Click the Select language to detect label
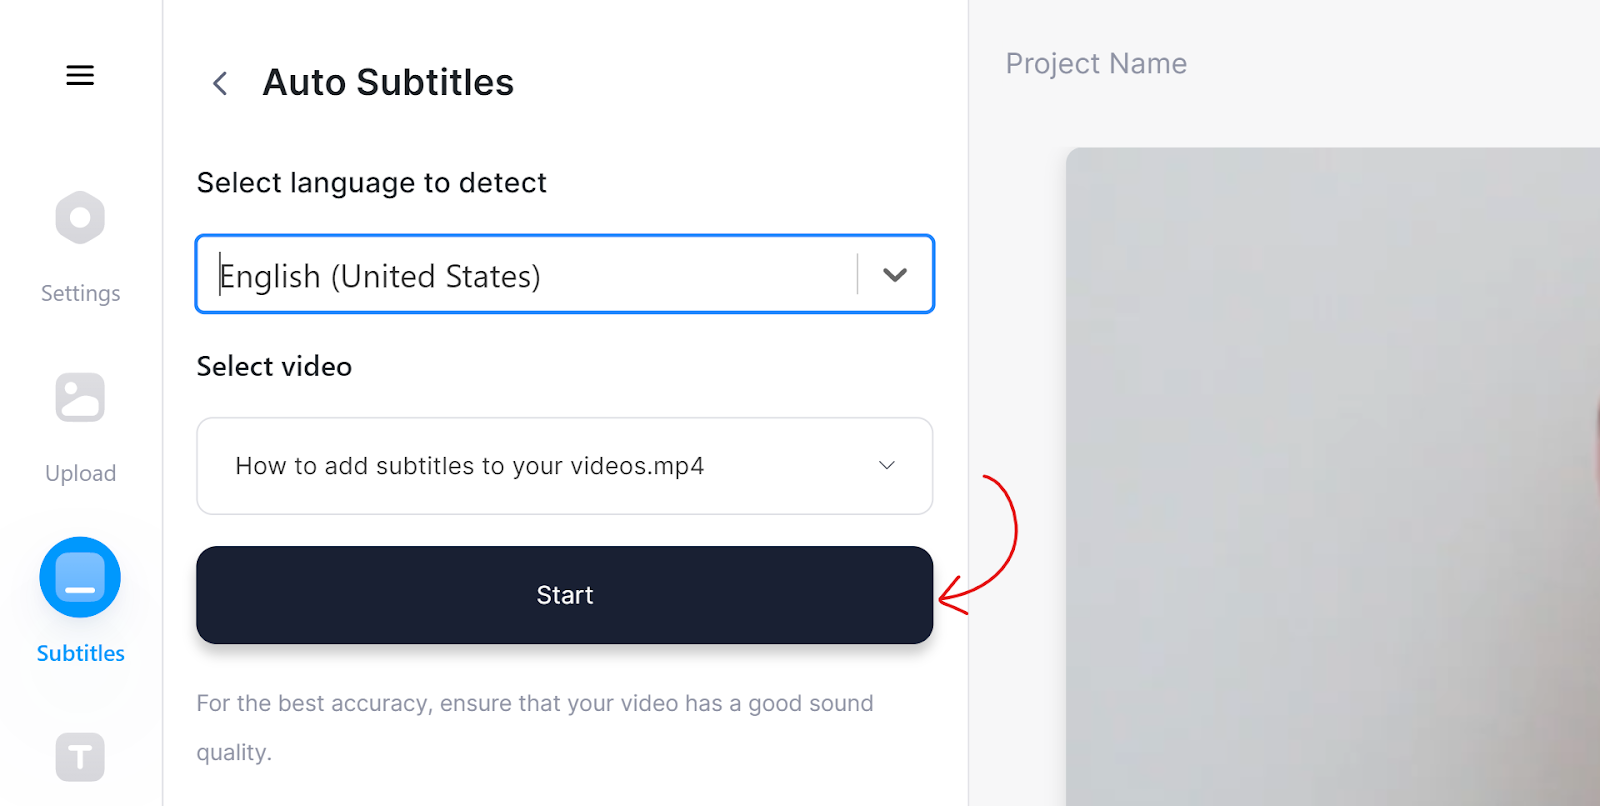The height and width of the screenshot is (806, 1600). [372, 183]
